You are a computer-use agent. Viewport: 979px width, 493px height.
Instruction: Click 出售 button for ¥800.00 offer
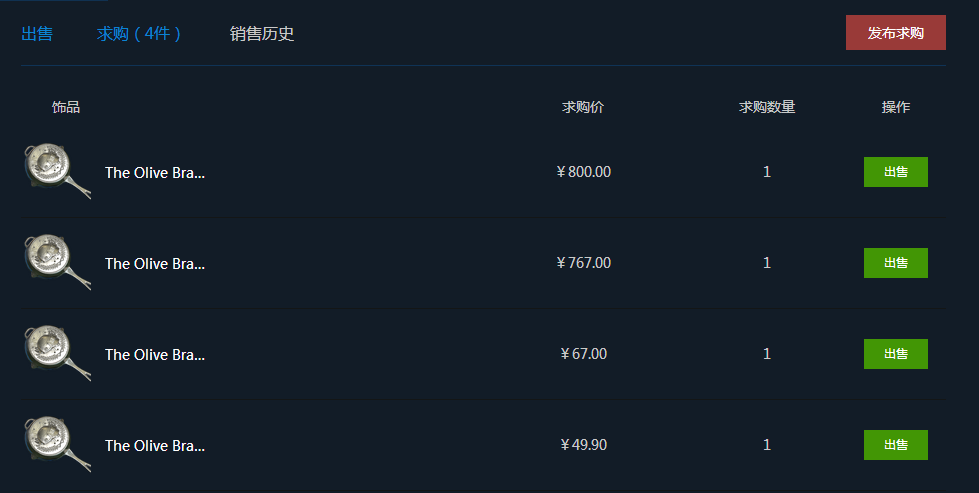(x=895, y=172)
